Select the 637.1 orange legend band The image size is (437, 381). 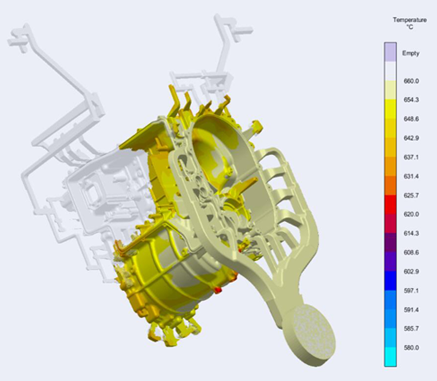[390, 147]
